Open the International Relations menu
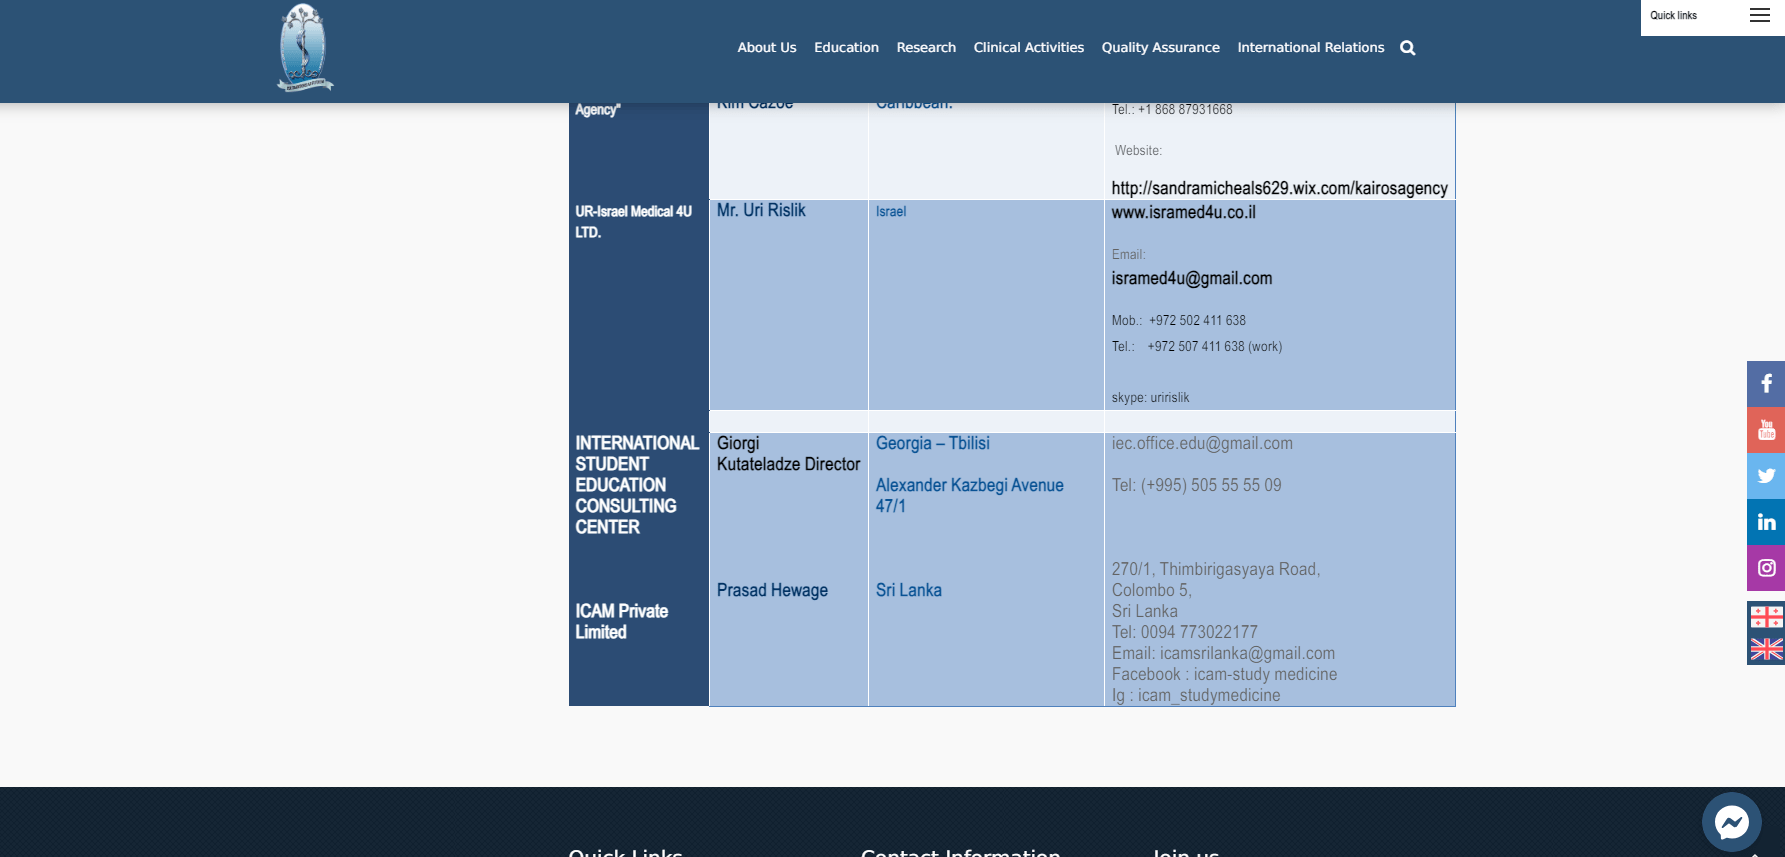Viewport: 1785px width, 857px height. pyautogui.click(x=1311, y=47)
